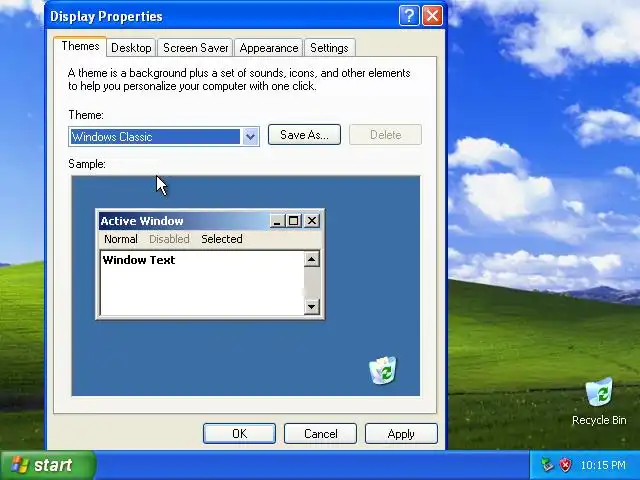640x480 pixels.
Task: Click the 10:15 PM taskbar clock
Action: pos(603,465)
